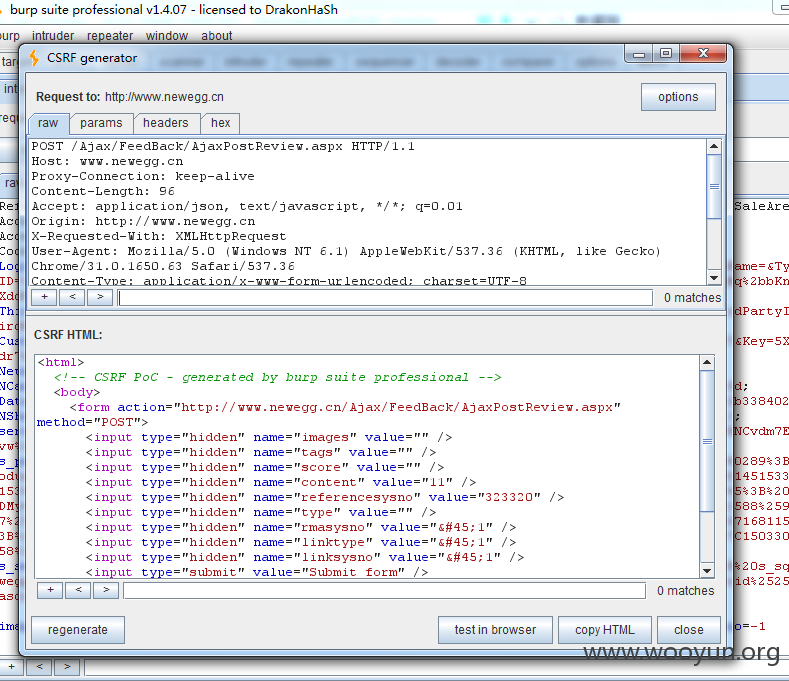Click the 'Content-Length: 96' header line
The width and height of the screenshot is (789, 681).
coord(103,191)
